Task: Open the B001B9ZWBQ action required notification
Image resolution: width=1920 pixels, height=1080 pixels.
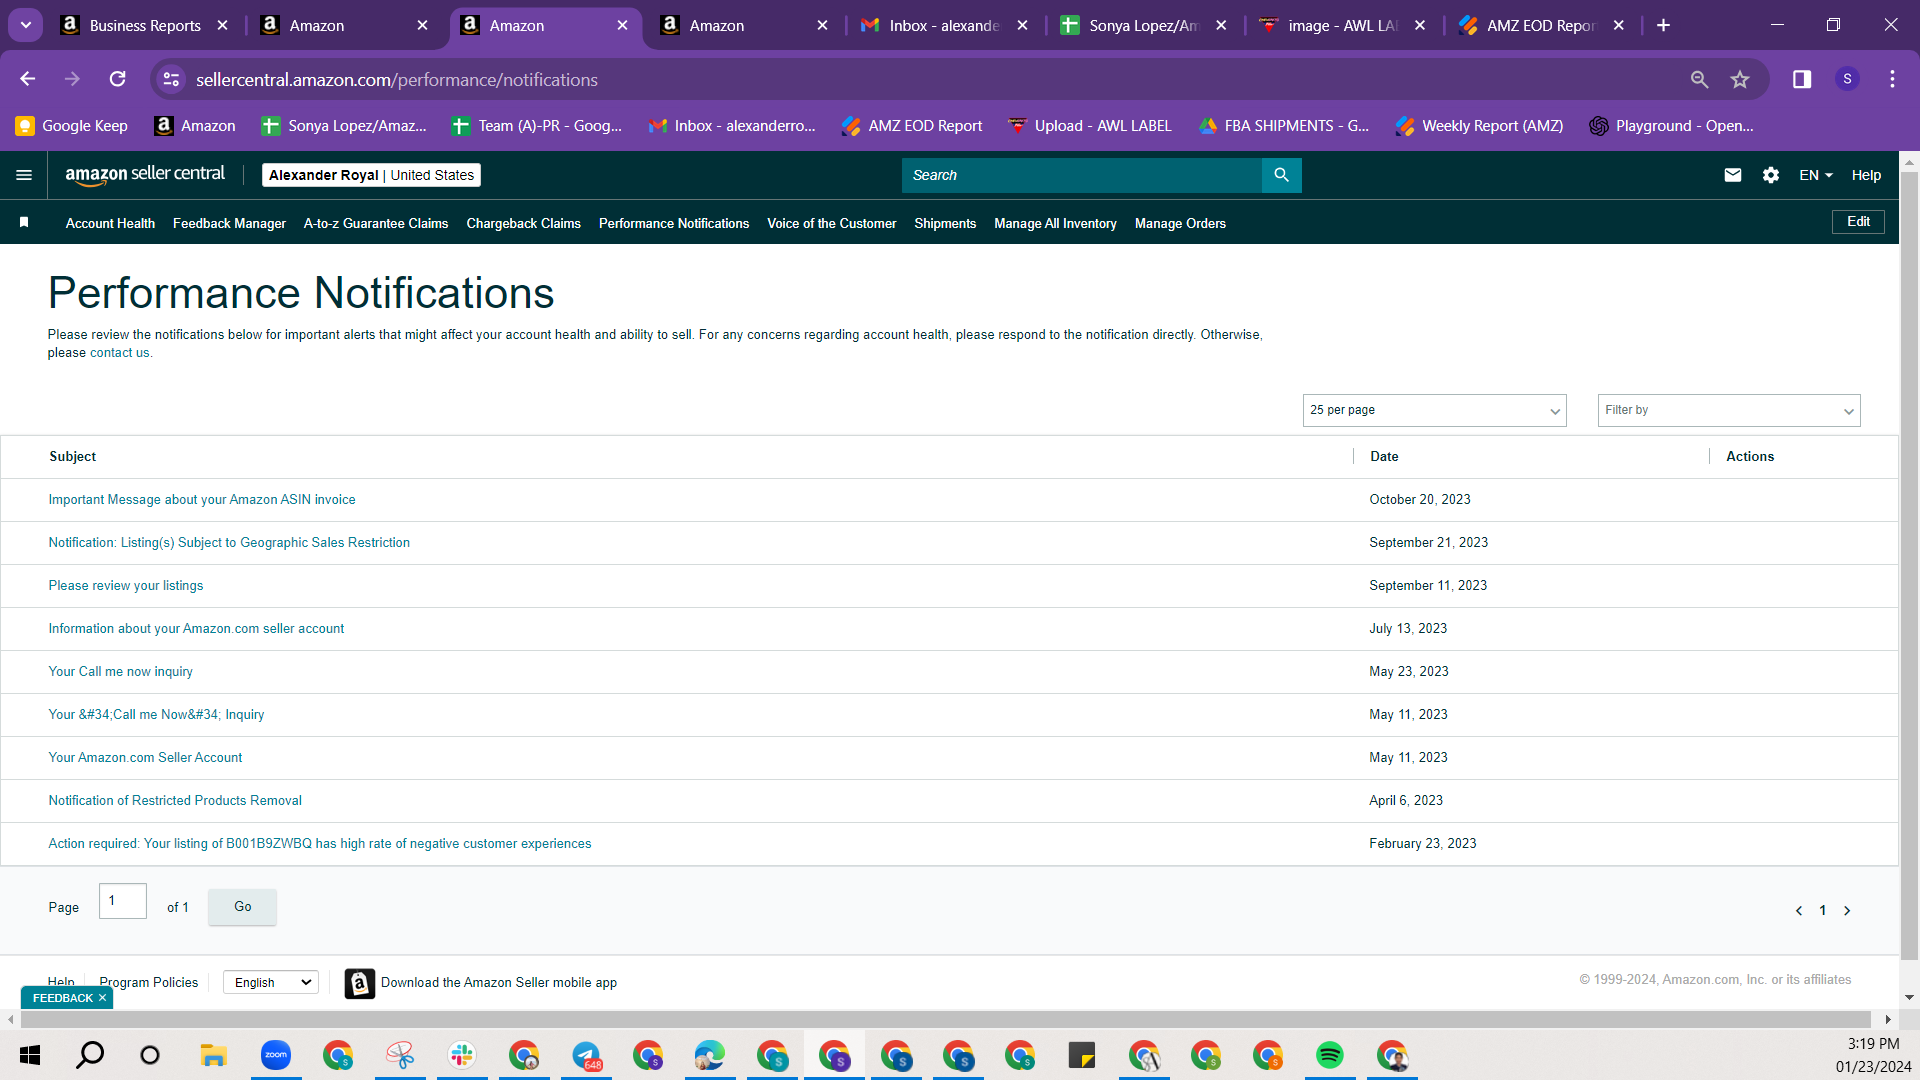Action: (x=320, y=843)
